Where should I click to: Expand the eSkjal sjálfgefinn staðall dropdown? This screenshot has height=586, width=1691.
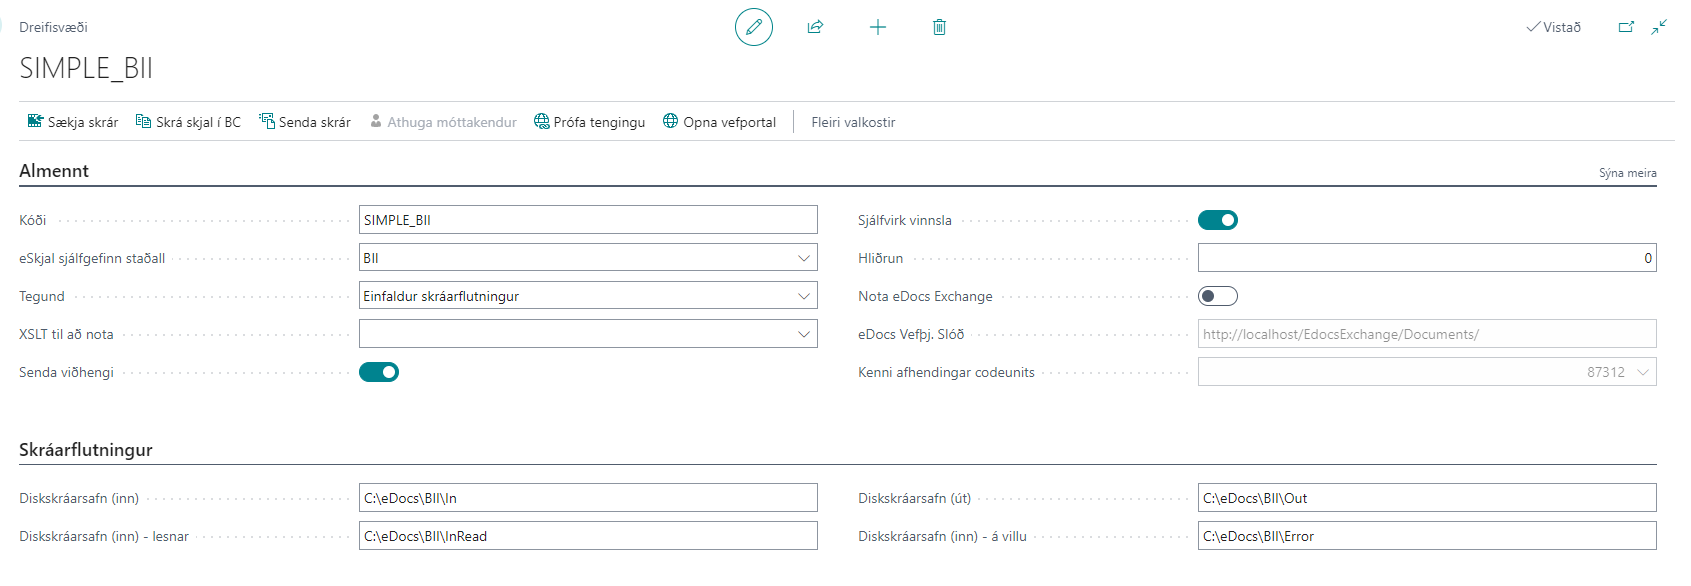click(x=803, y=258)
